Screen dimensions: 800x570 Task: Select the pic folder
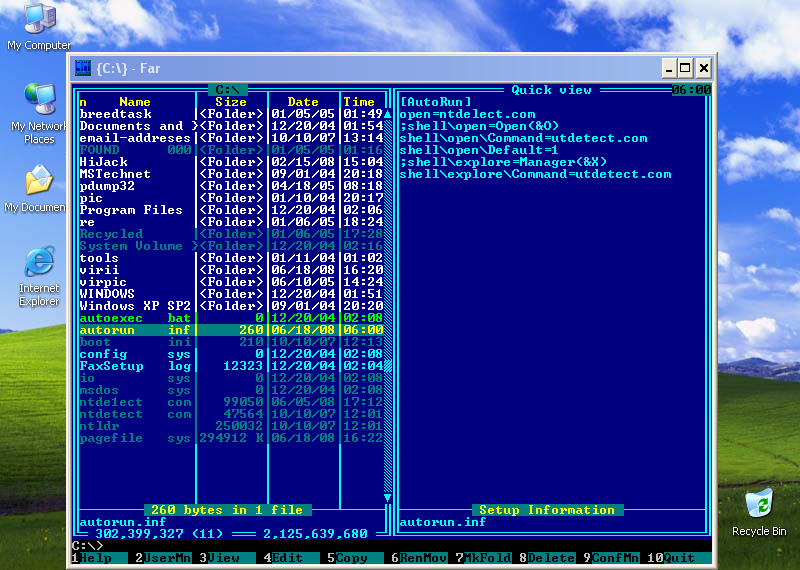point(231,197)
